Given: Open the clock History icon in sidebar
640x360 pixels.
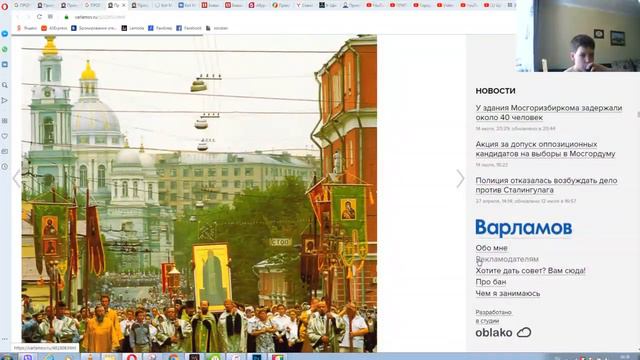Looking at the screenshot, I should (x=5, y=167).
